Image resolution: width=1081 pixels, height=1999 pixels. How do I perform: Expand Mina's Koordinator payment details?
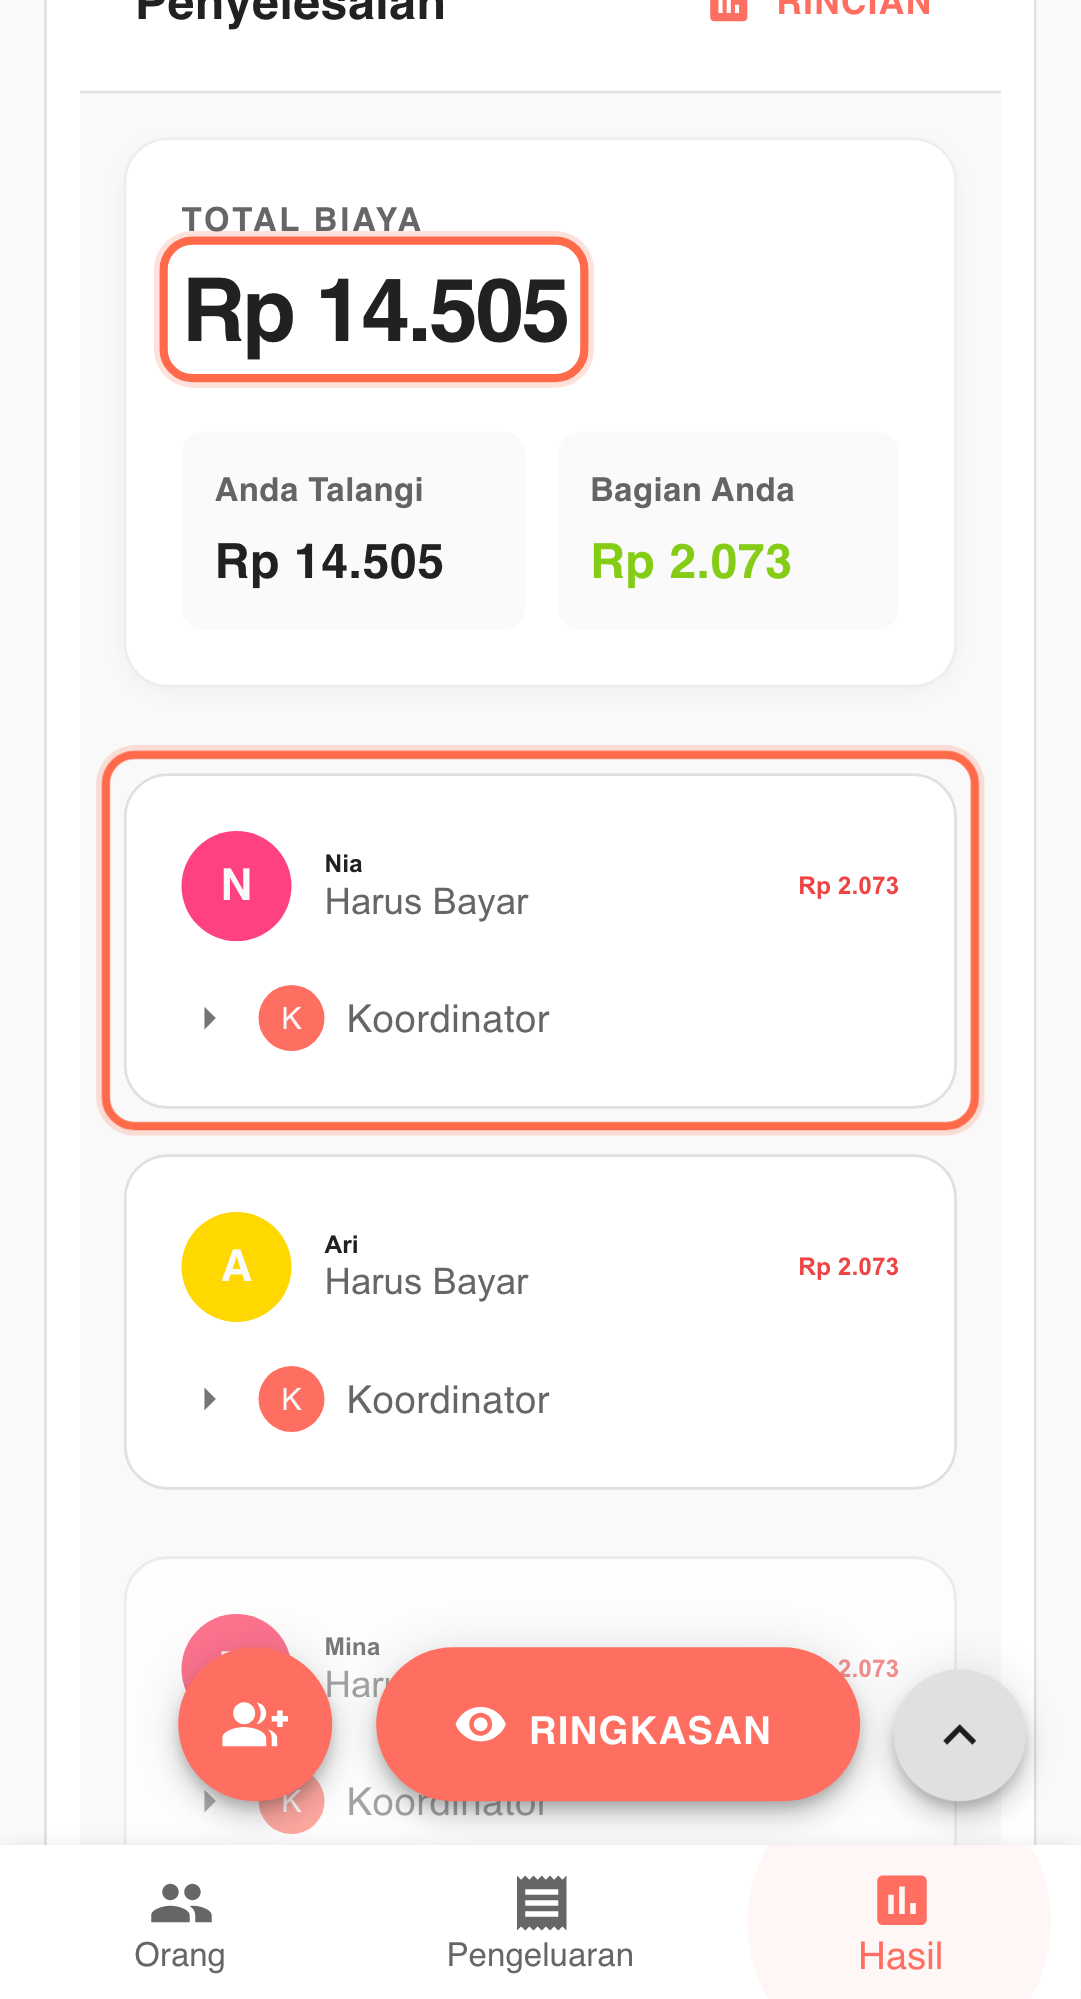click(210, 1802)
